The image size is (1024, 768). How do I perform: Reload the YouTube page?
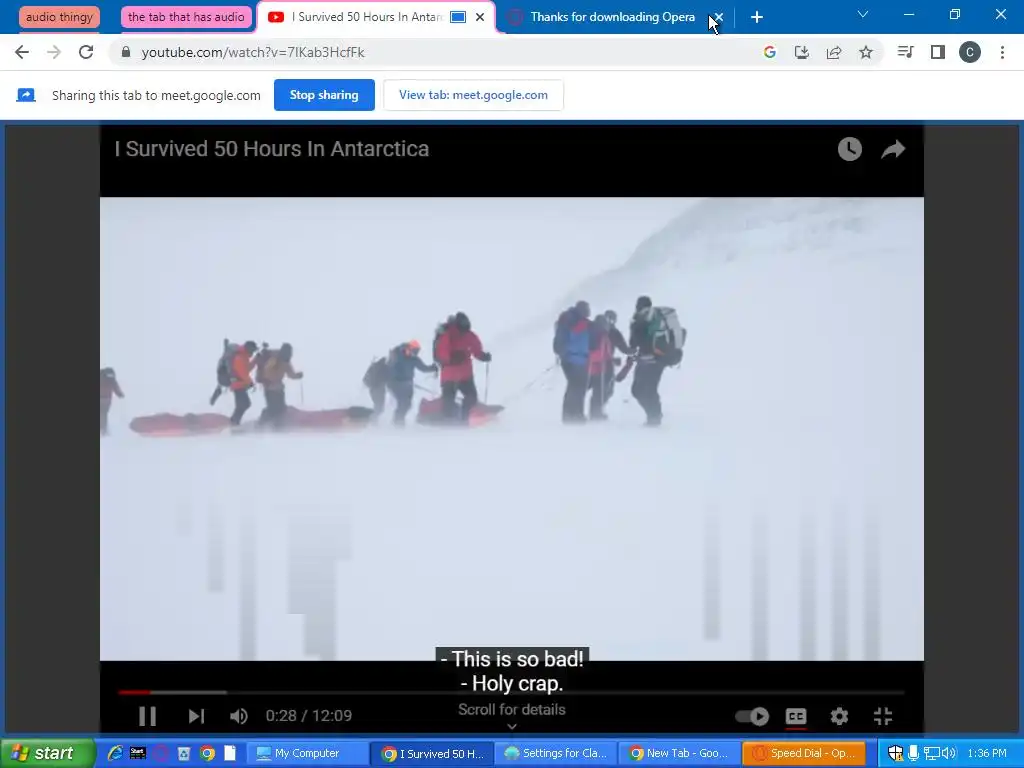point(86,52)
